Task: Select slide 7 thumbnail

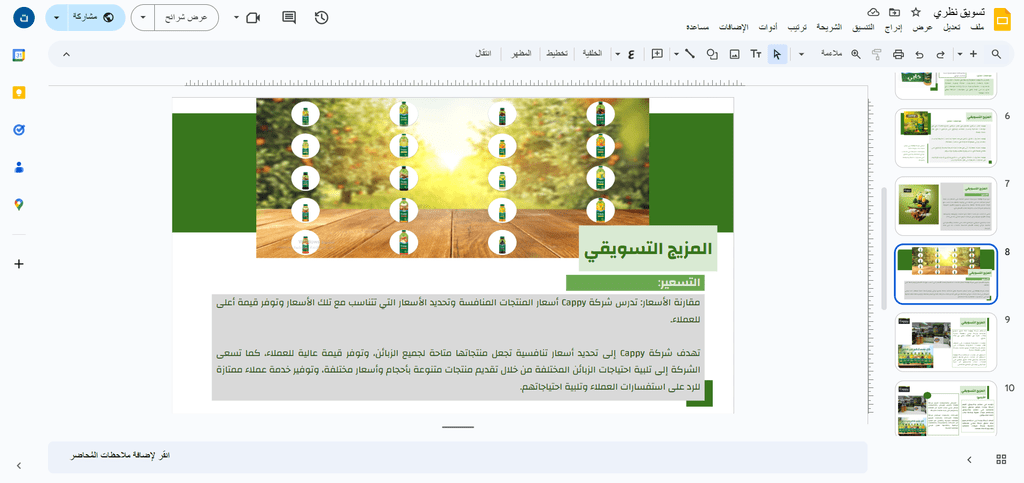Action: pos(946,206)
